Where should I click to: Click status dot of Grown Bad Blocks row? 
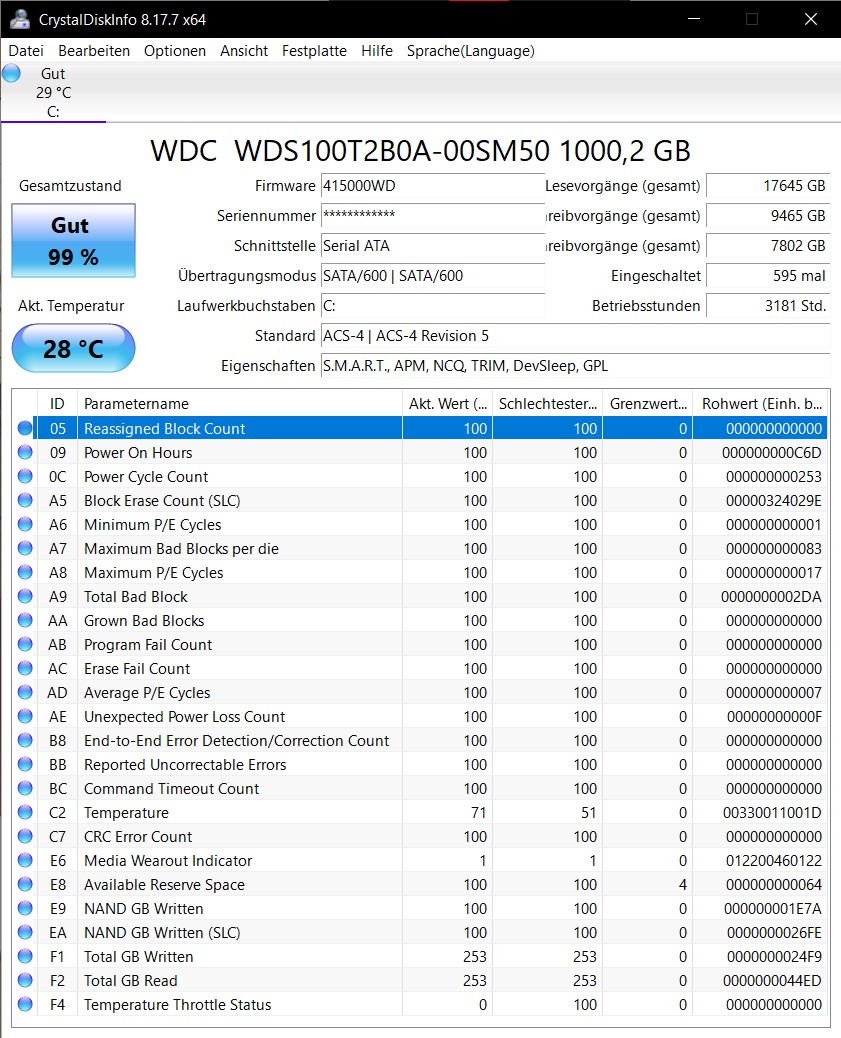pos(25,620)
